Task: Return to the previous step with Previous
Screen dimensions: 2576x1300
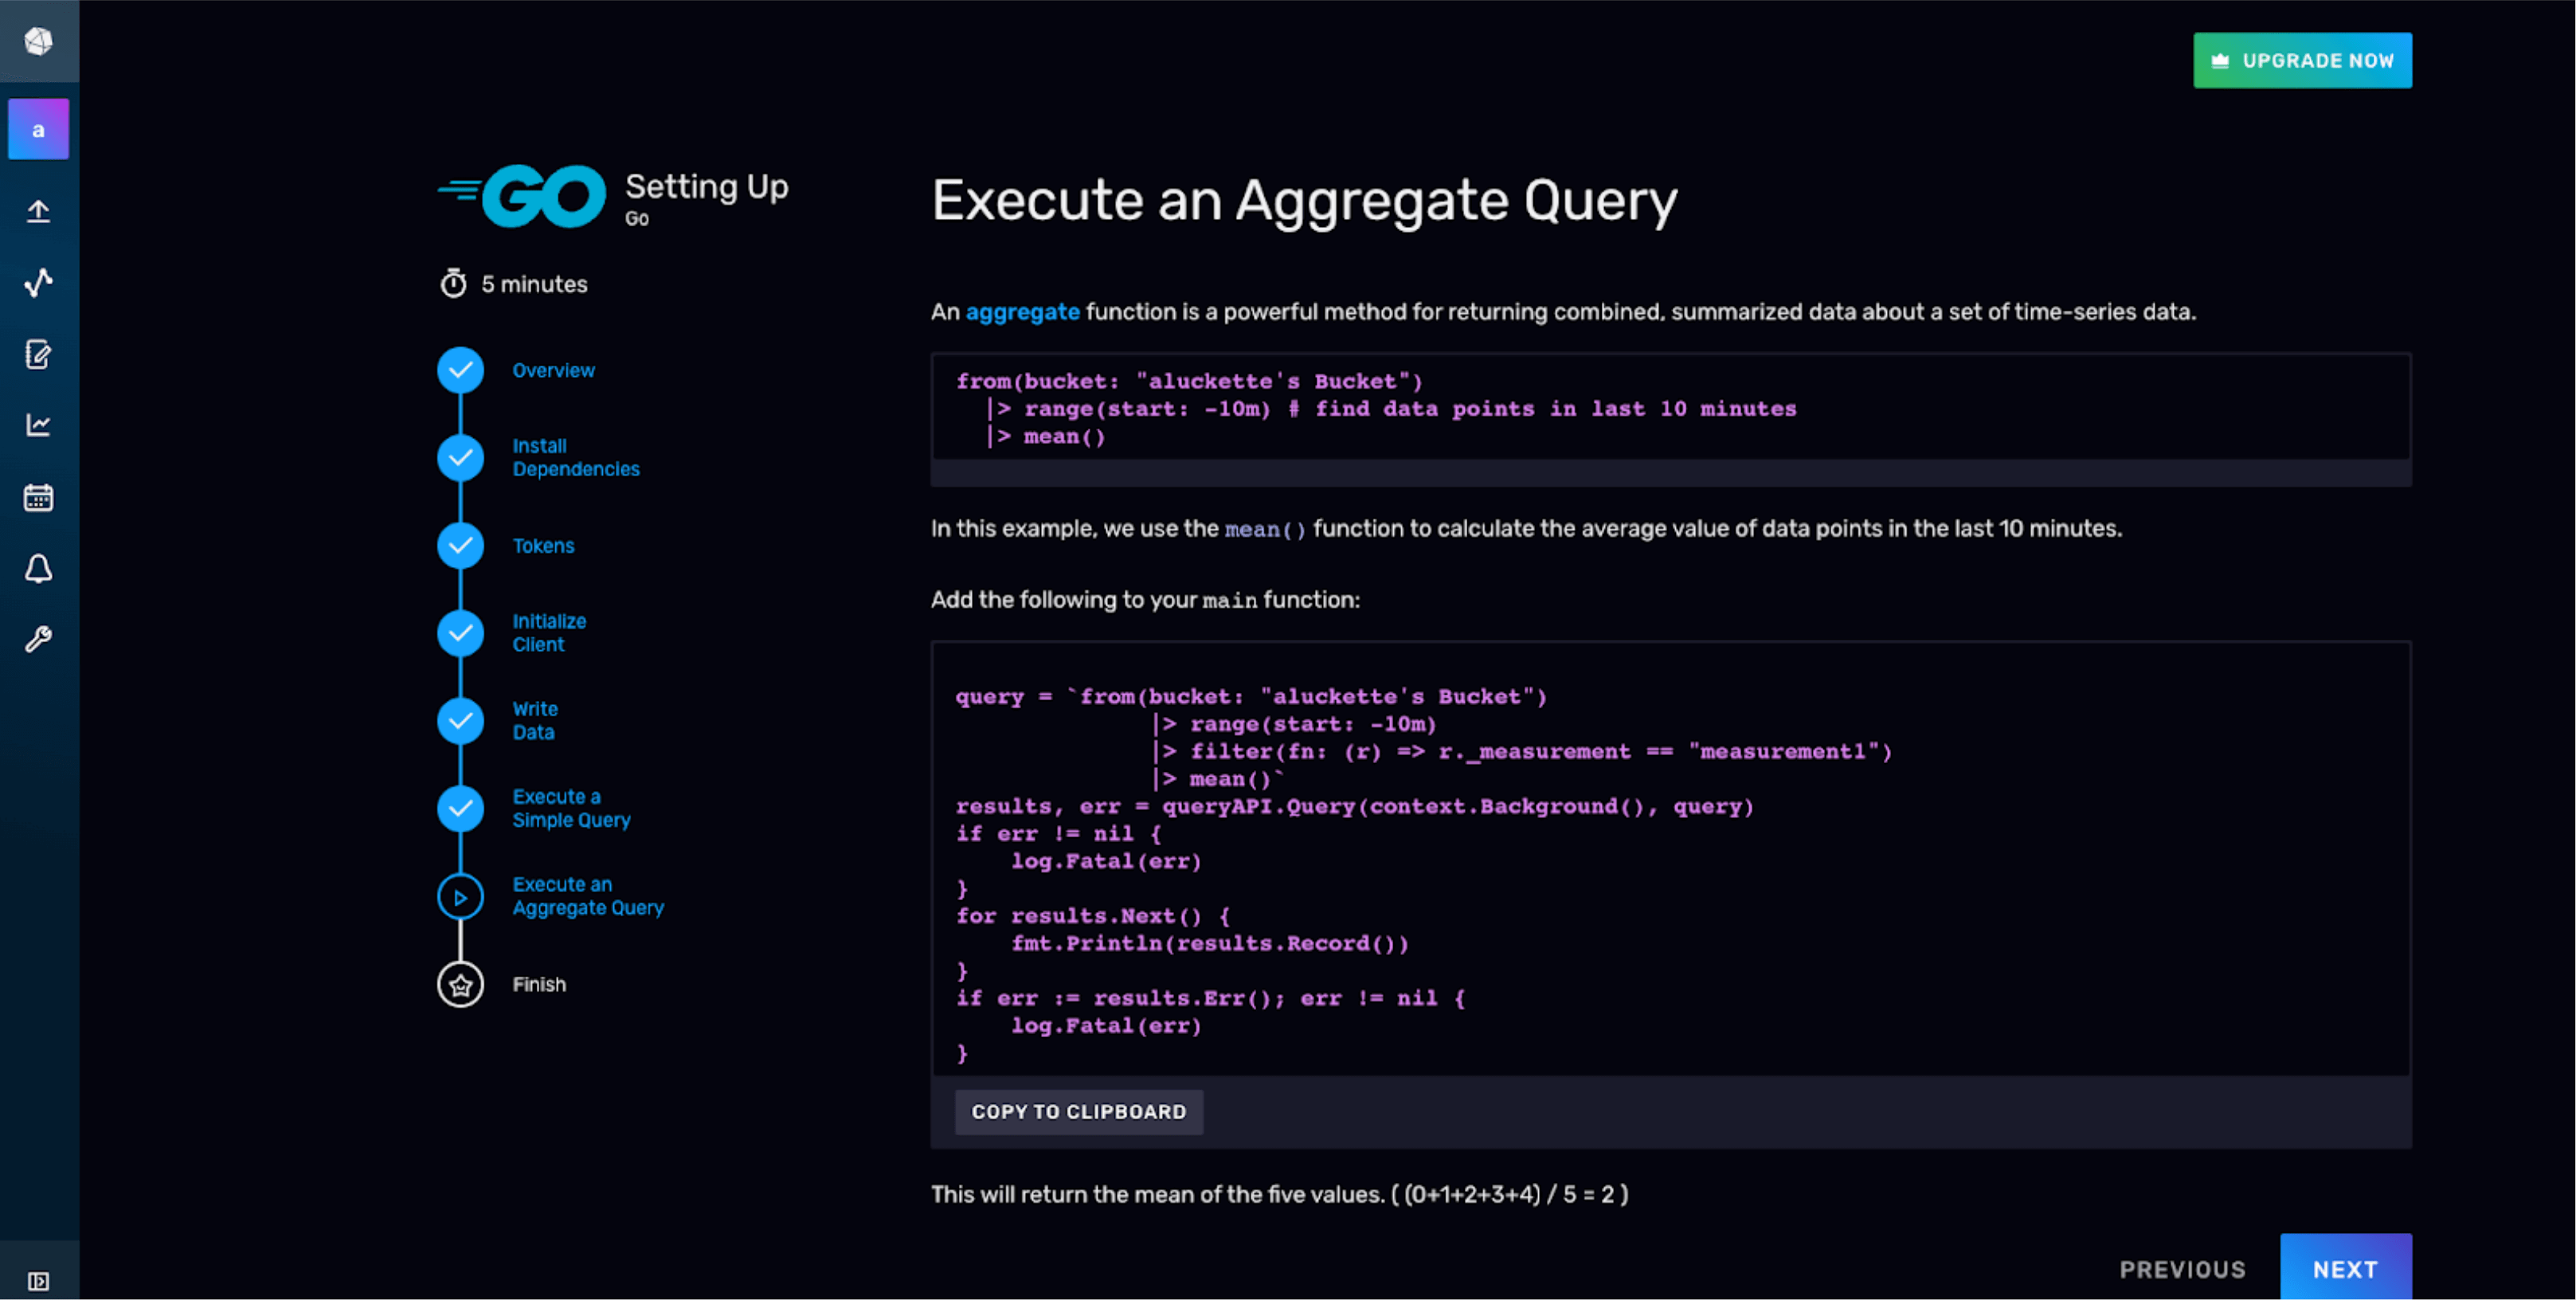Action: point(2182,1269)
